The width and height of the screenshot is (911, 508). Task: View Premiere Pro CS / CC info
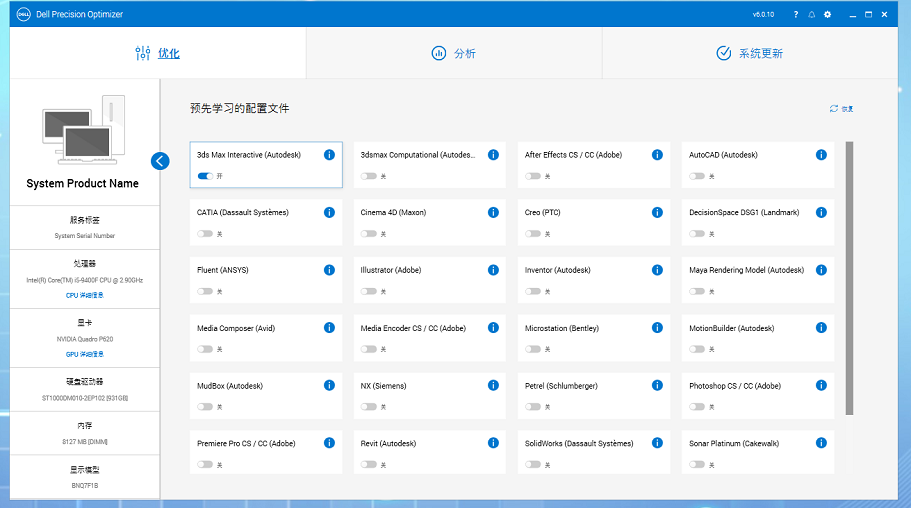point(329,443)
